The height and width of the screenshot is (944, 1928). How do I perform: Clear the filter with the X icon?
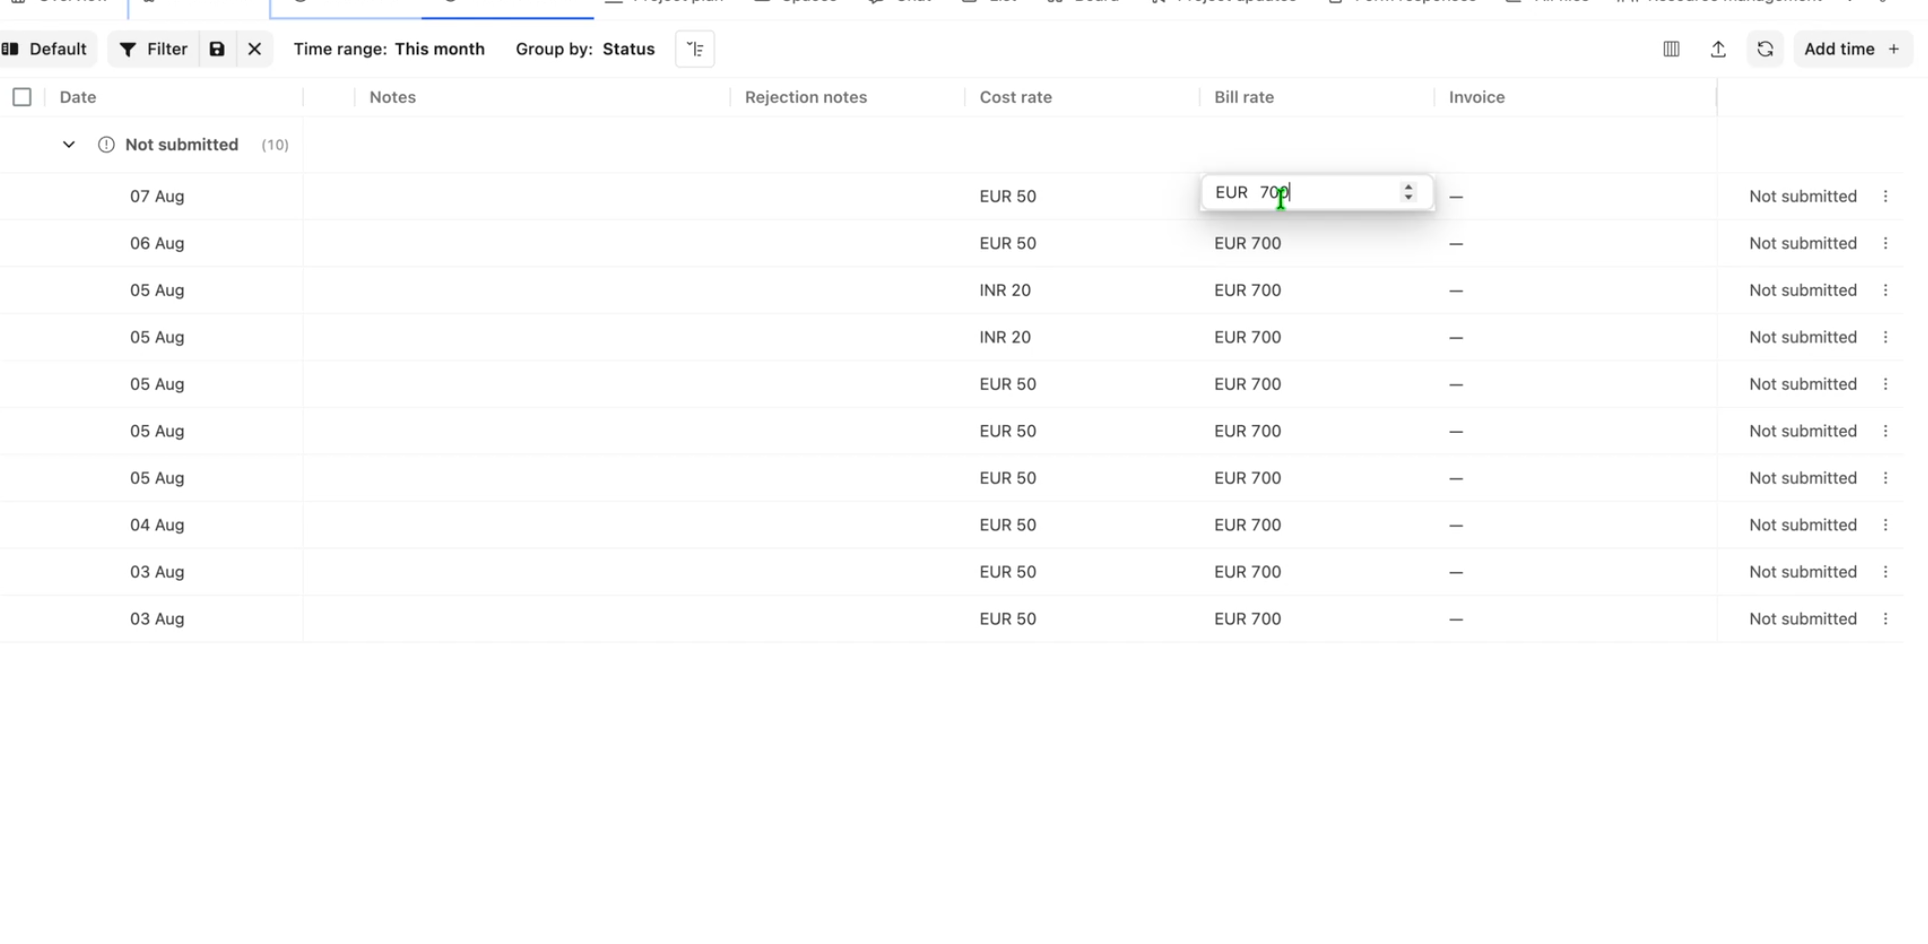click(x=255, y=49)
